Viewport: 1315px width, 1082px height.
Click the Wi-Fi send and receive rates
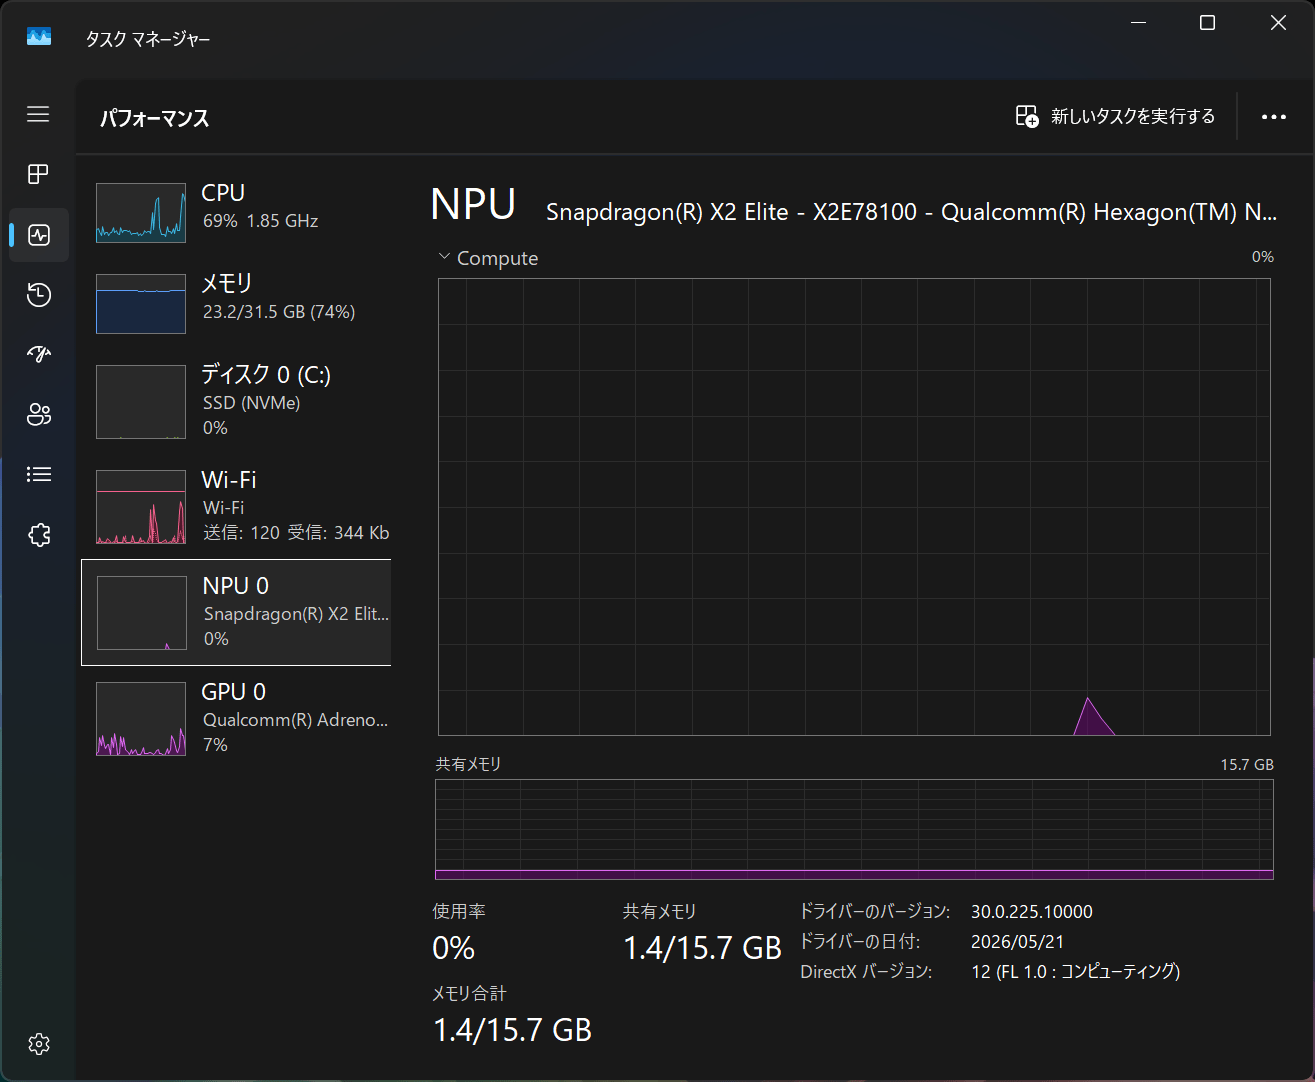point(296,533)
